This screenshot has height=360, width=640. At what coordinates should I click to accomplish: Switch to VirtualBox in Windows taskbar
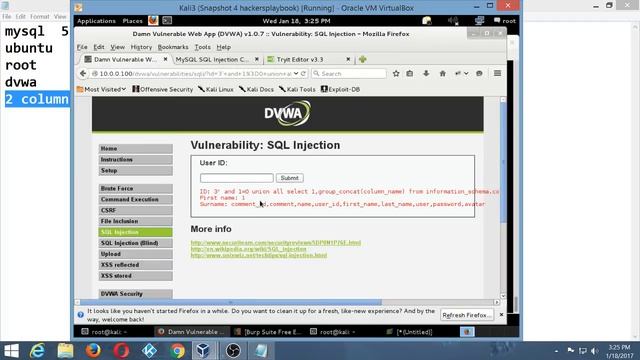[203, 351]
